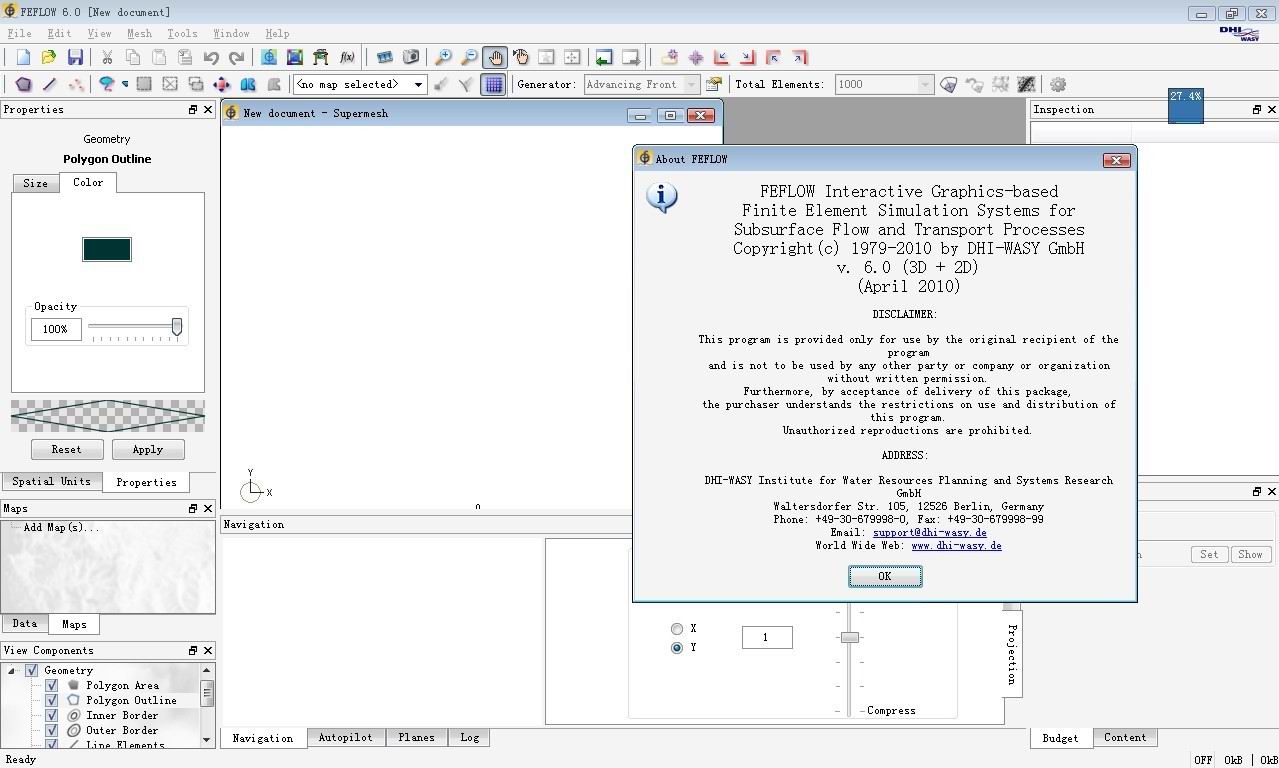The image size is (1279, 768).
Task: Switch to the Spatial Units tab
Action: point(51,481)
